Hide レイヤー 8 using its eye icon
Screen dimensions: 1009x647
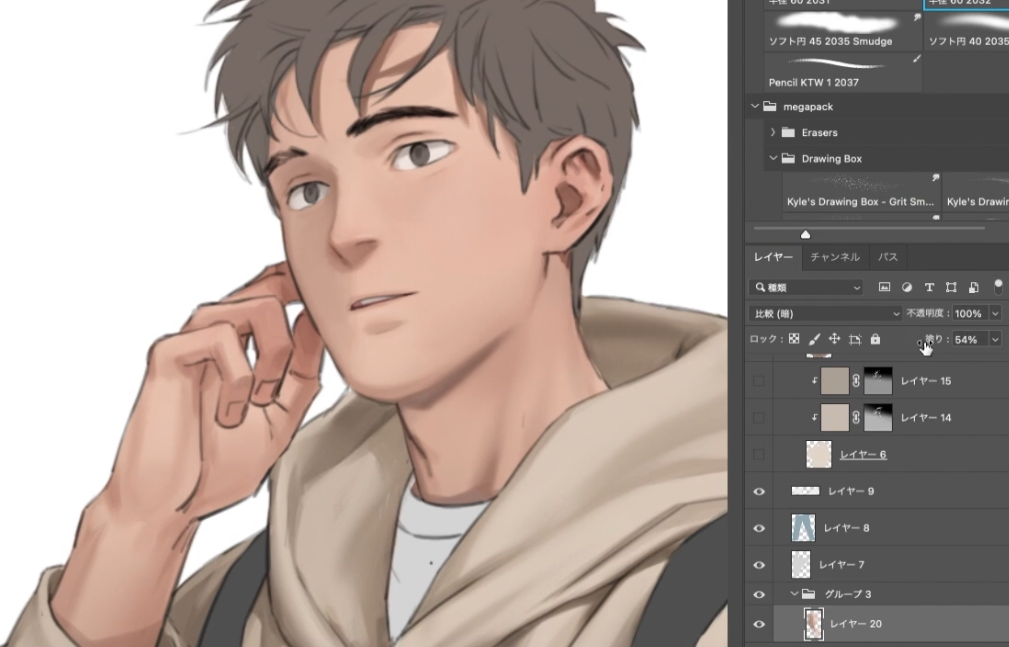click(x=759, y=528)
